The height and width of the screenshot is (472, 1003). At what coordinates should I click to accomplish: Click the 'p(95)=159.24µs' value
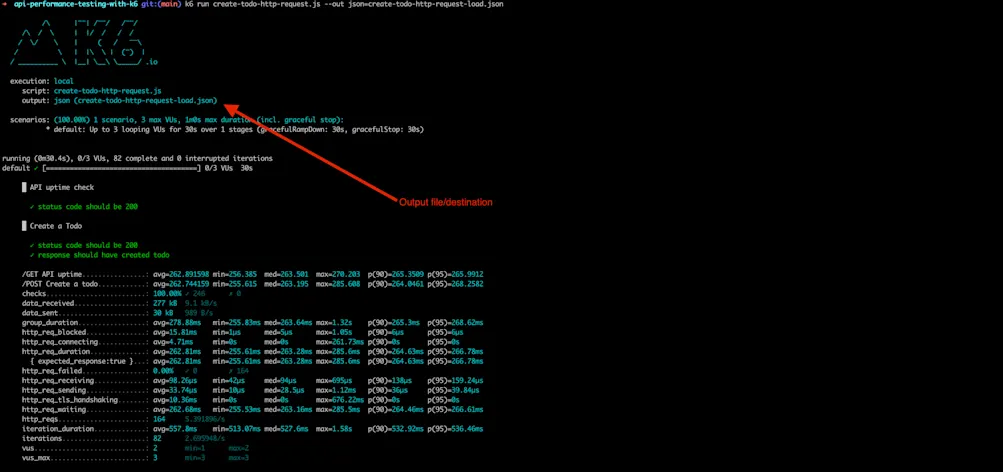(455, 380)
